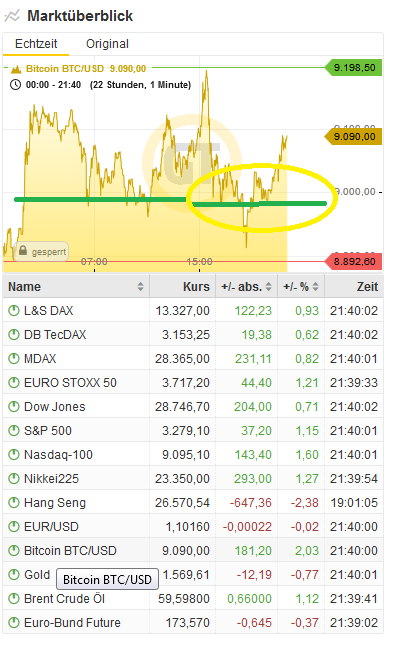Click the green power icon beside L&S DAX
This screenshot has width=395, height=655.
[x=14, y=310]
